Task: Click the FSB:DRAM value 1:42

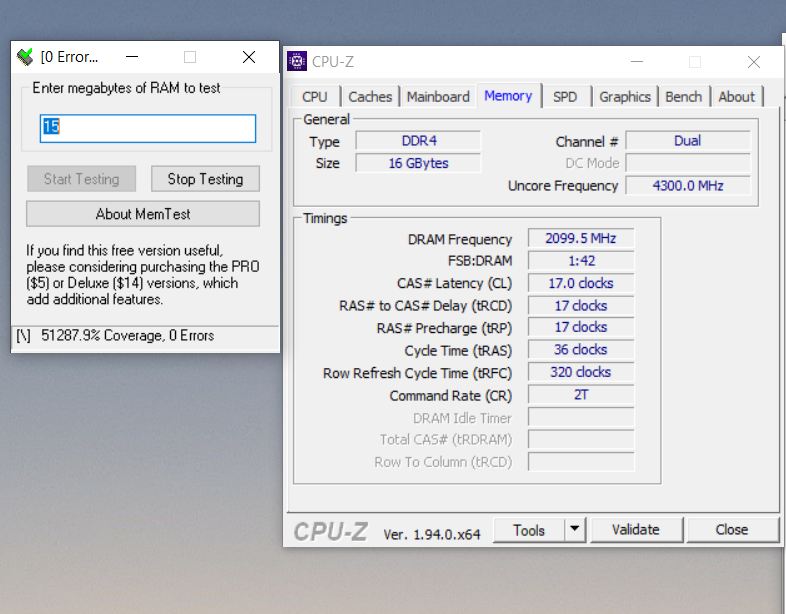Action: coord(581,261)
